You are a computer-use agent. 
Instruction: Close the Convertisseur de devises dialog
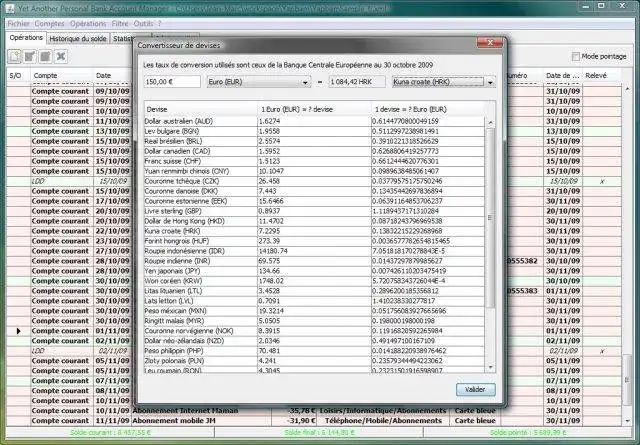coord(490,42)
